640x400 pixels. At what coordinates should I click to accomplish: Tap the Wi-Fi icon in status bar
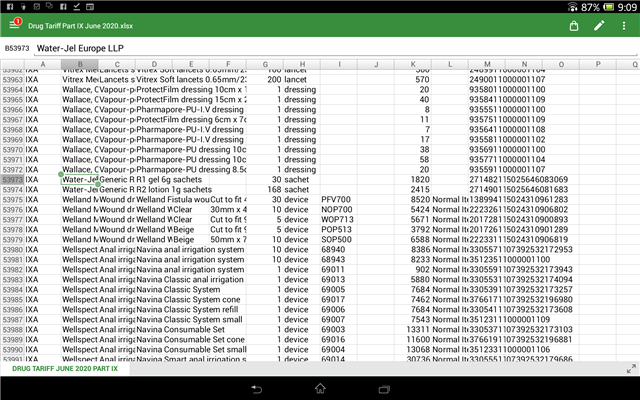point(573,7)
